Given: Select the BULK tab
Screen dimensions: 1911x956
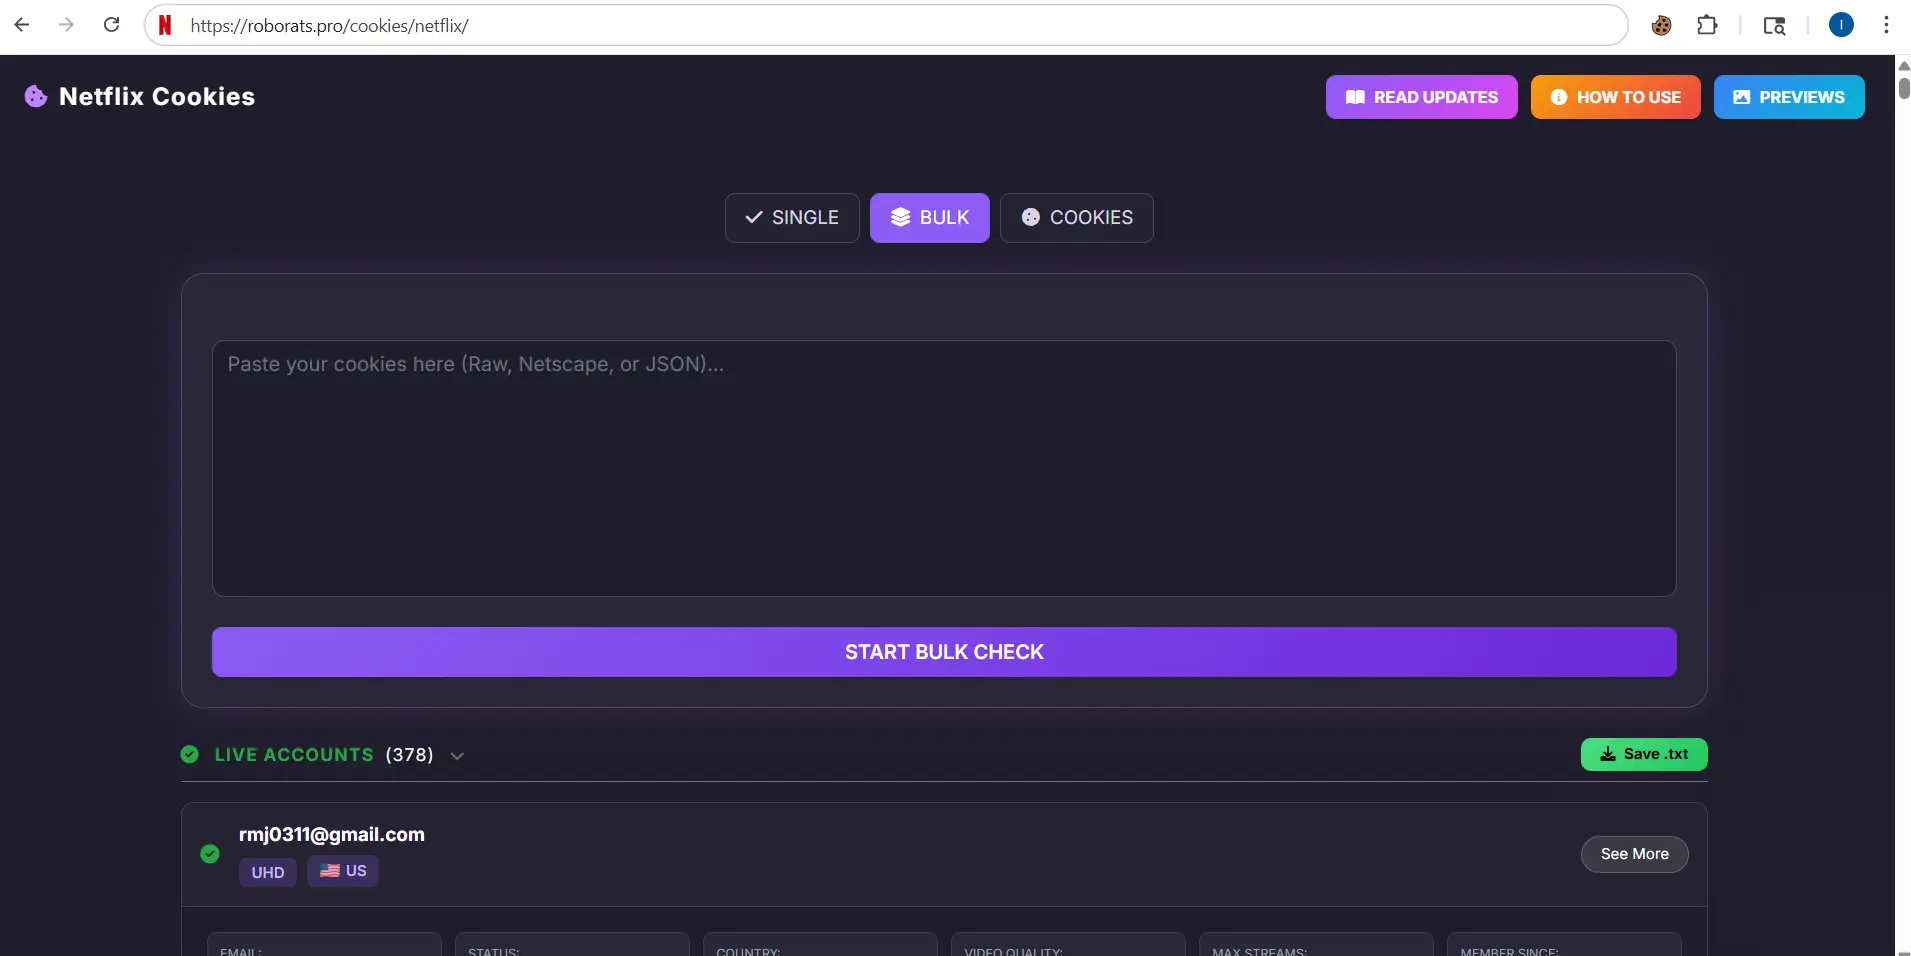Looking at the screenshot, I should 929,218.
